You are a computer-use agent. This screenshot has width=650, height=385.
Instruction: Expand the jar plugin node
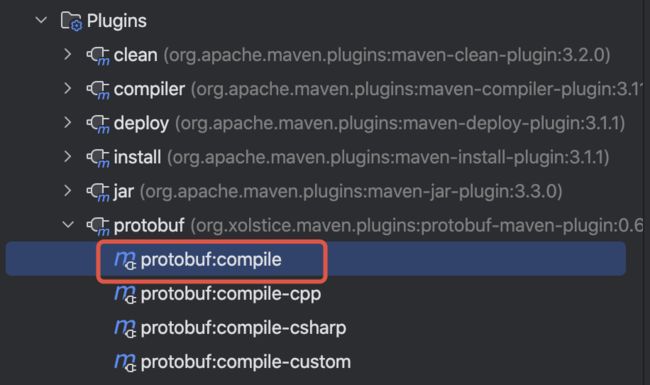(x=68, y=191)
